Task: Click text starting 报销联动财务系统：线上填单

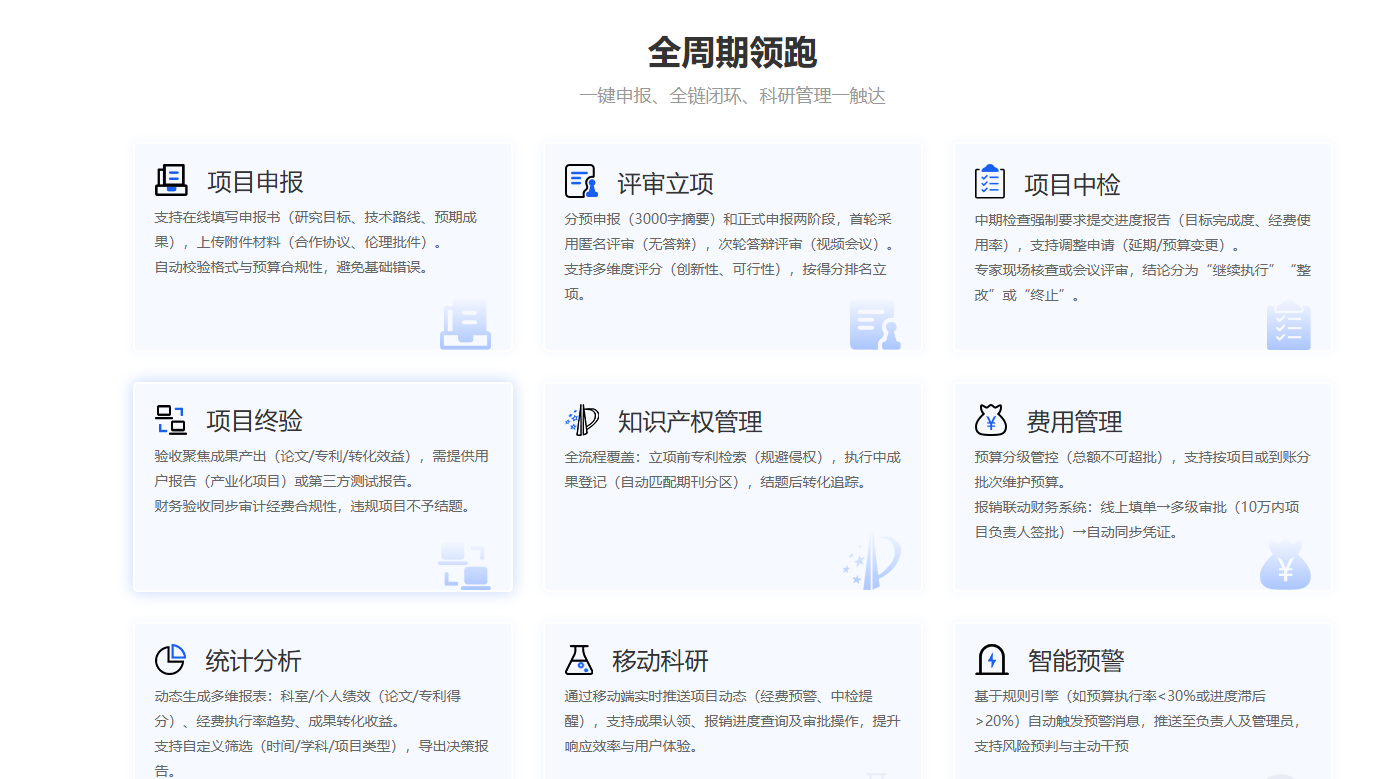Action: click(1137, 519)
